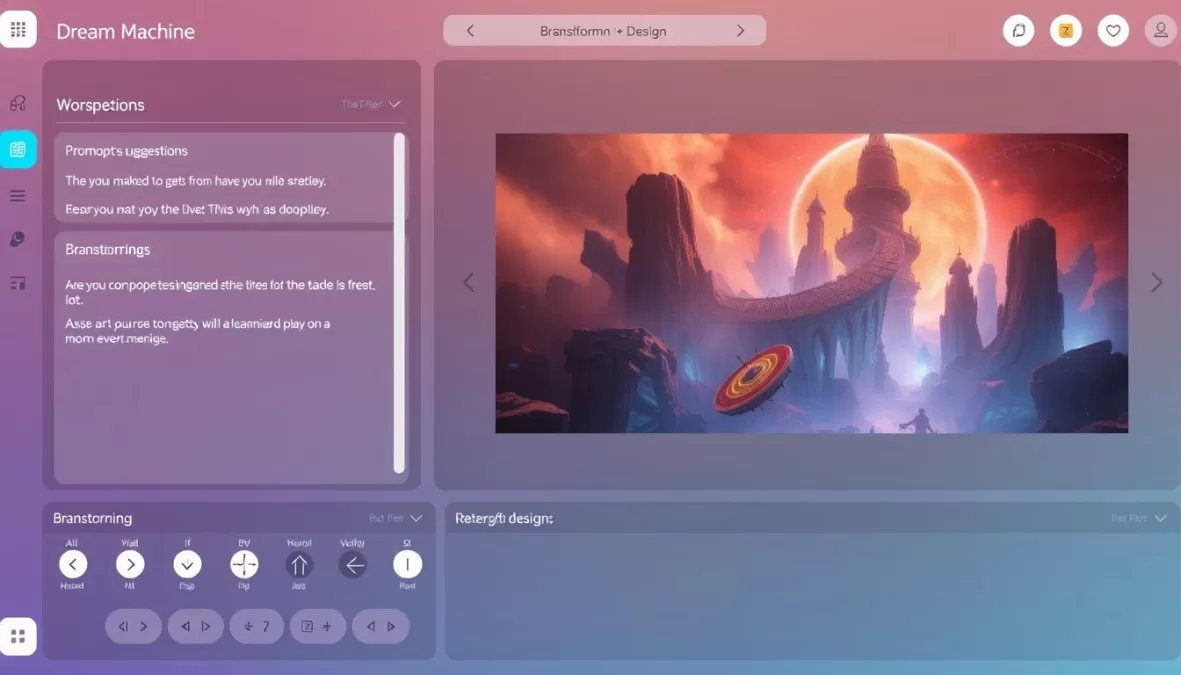Screen dimensions: 1181x675
Task: Open the chat bubble icon in the top right
Action: 1018,30
